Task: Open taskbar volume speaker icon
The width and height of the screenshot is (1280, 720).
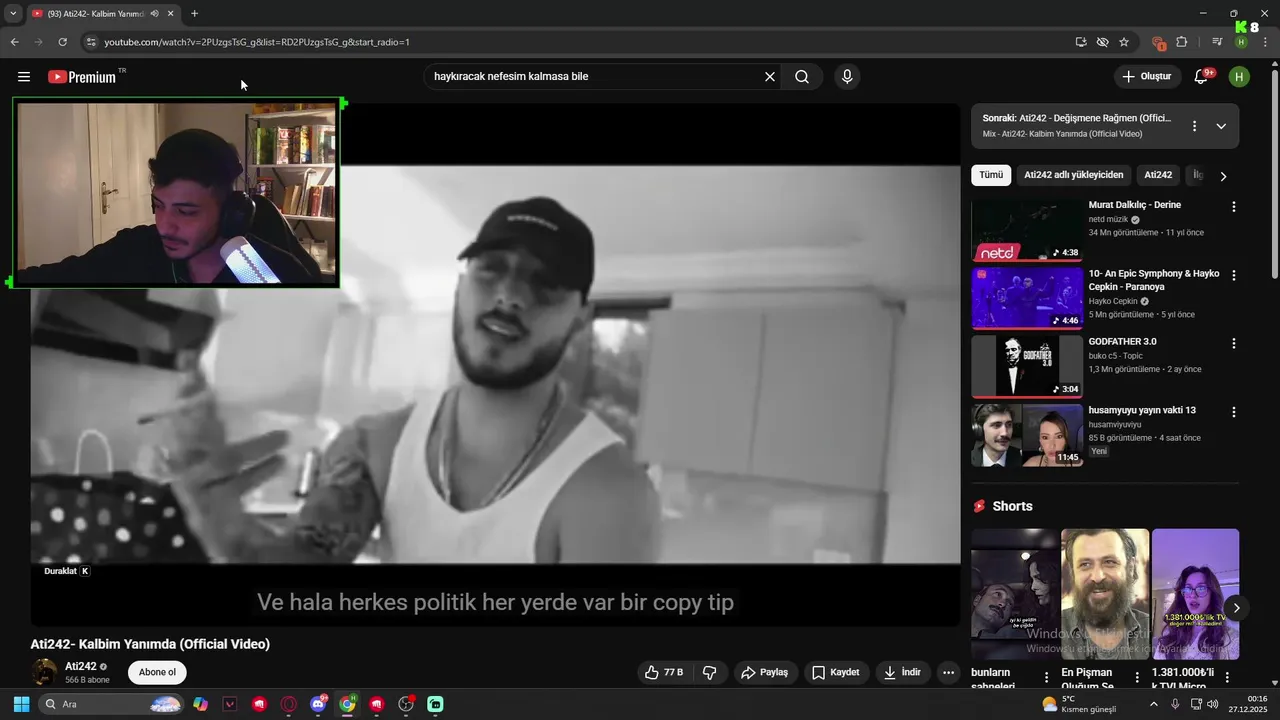Action: point(1212,704)
